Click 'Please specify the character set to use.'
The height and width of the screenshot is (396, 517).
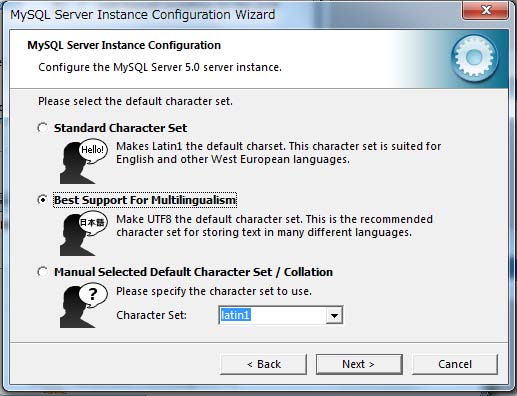[x=214, y=291]
